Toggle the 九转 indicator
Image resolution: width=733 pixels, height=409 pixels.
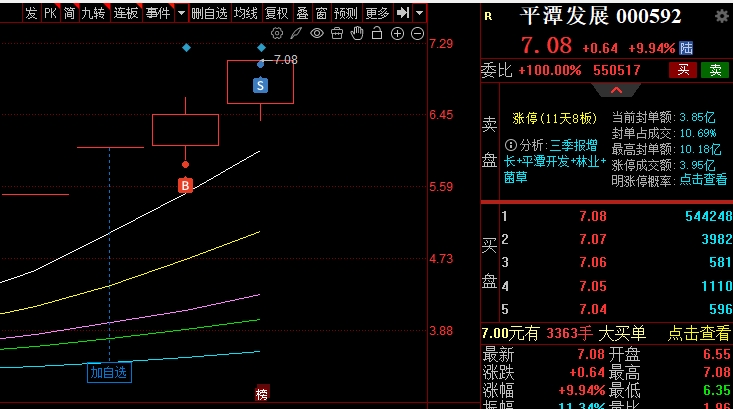pos(93,13)
